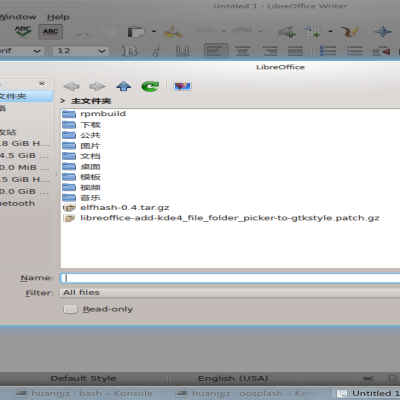
Task: Select the 公共 folder
Action: [81, 135]
